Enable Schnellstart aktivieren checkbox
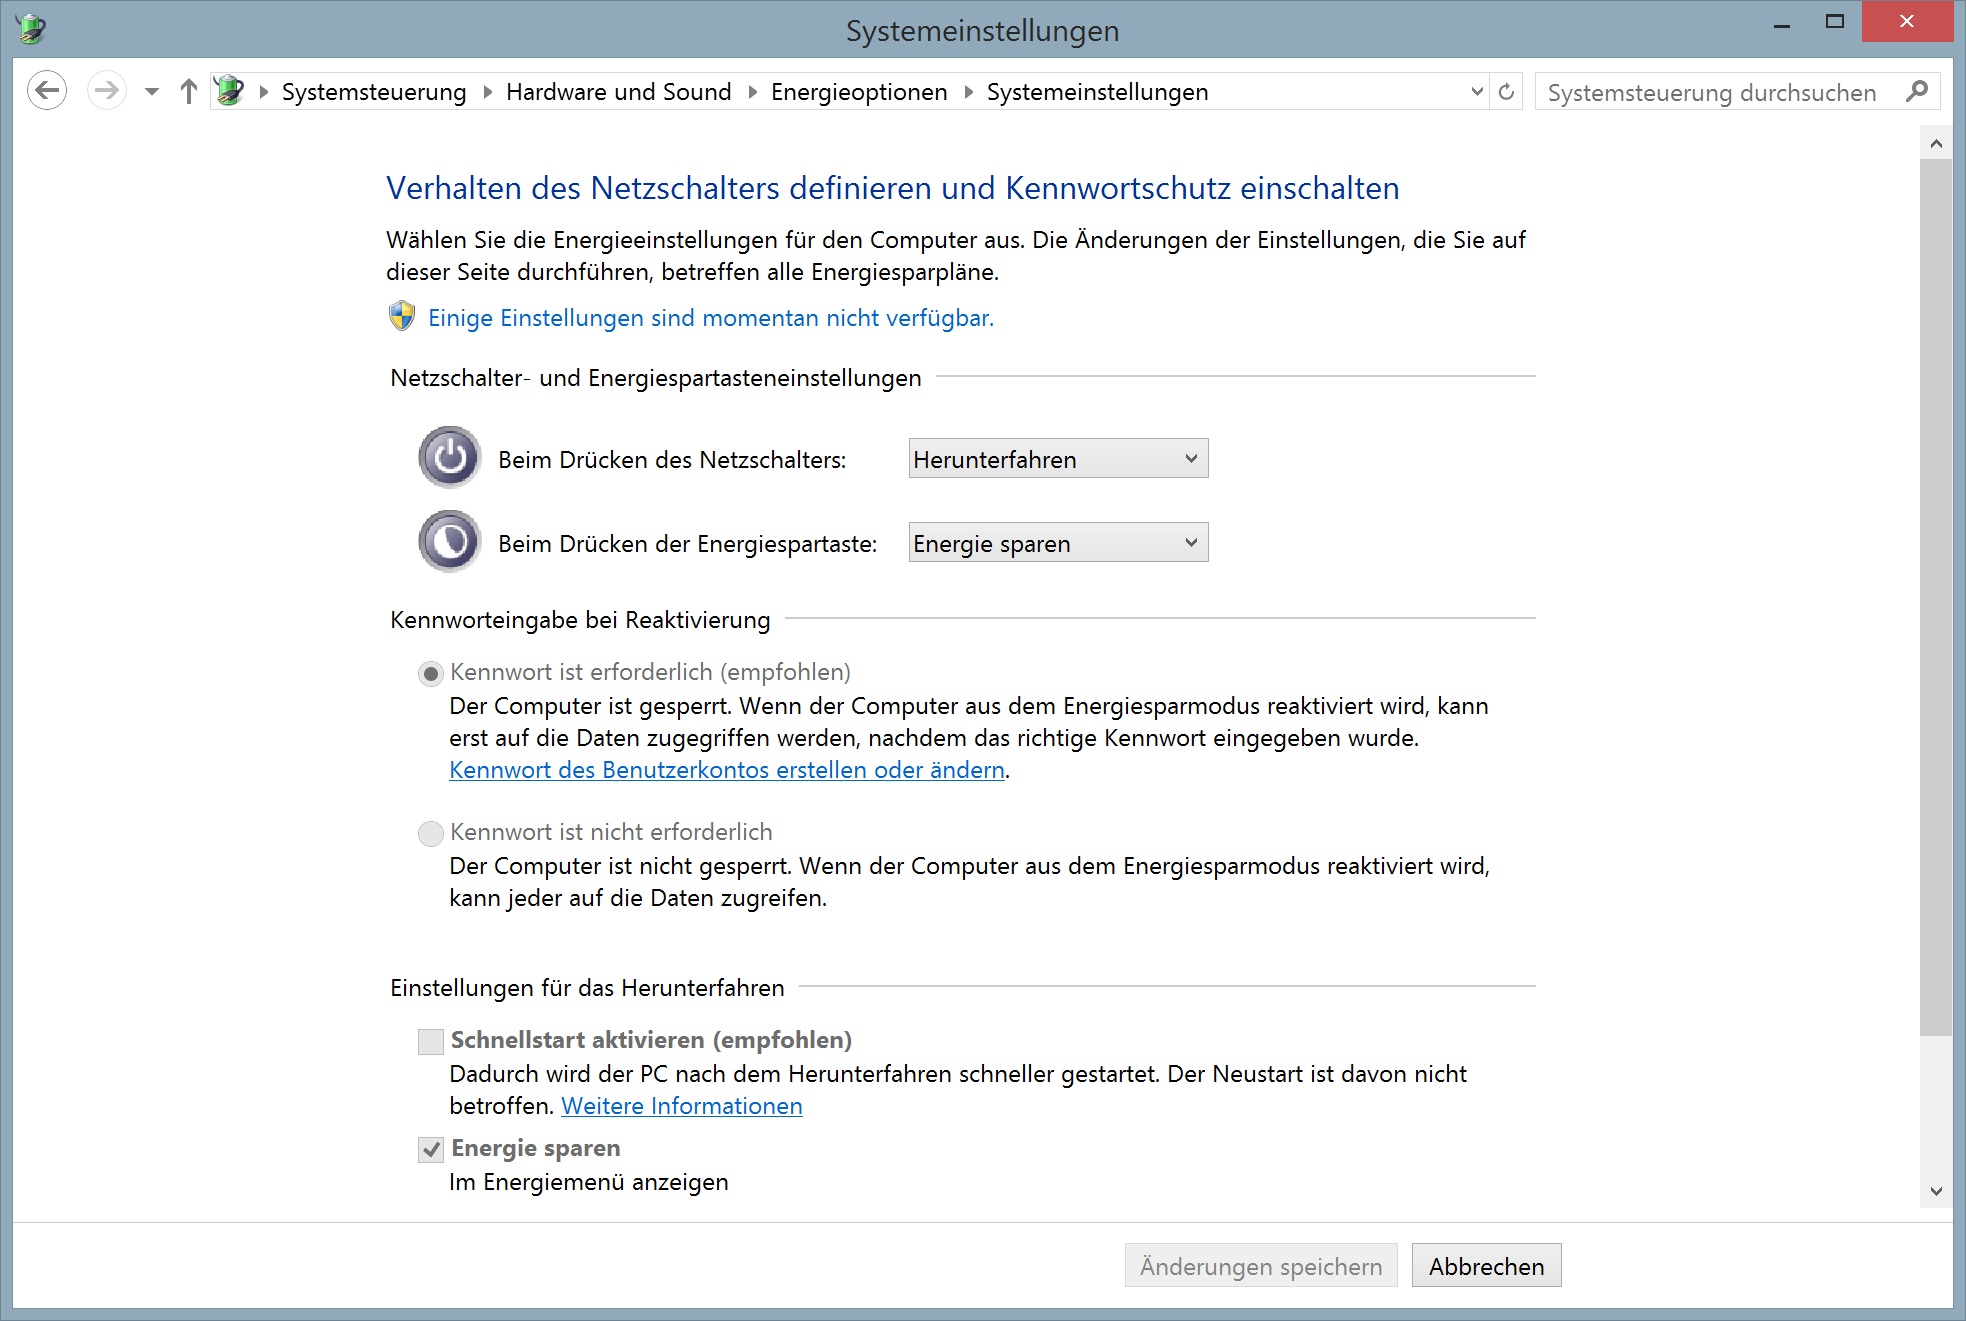 tap(431, 1041)
